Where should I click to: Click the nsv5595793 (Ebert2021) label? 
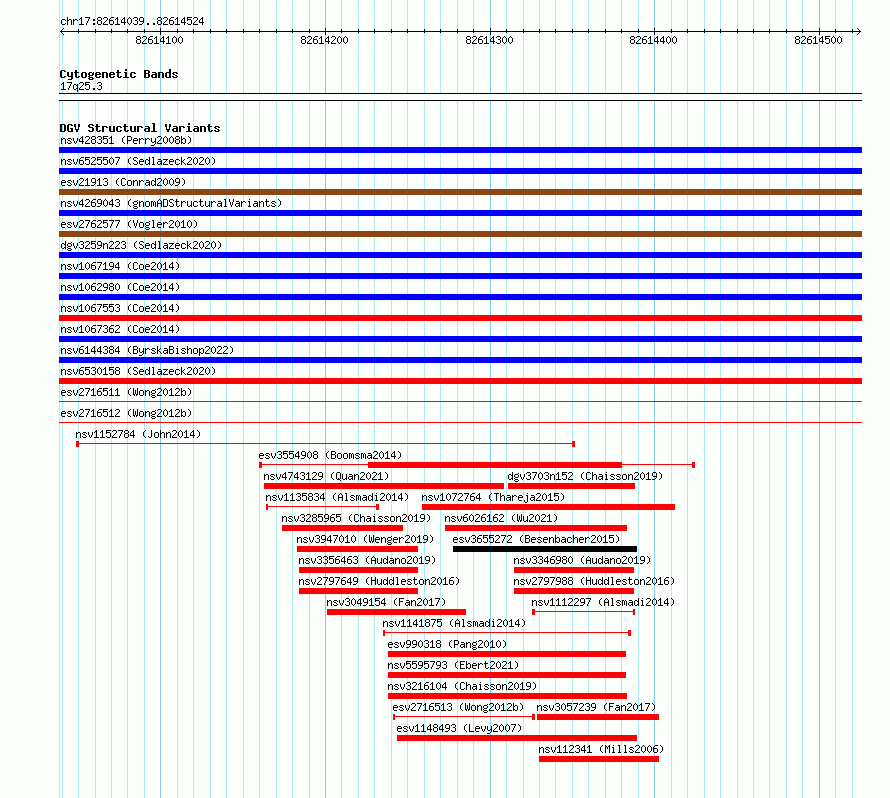453,665
